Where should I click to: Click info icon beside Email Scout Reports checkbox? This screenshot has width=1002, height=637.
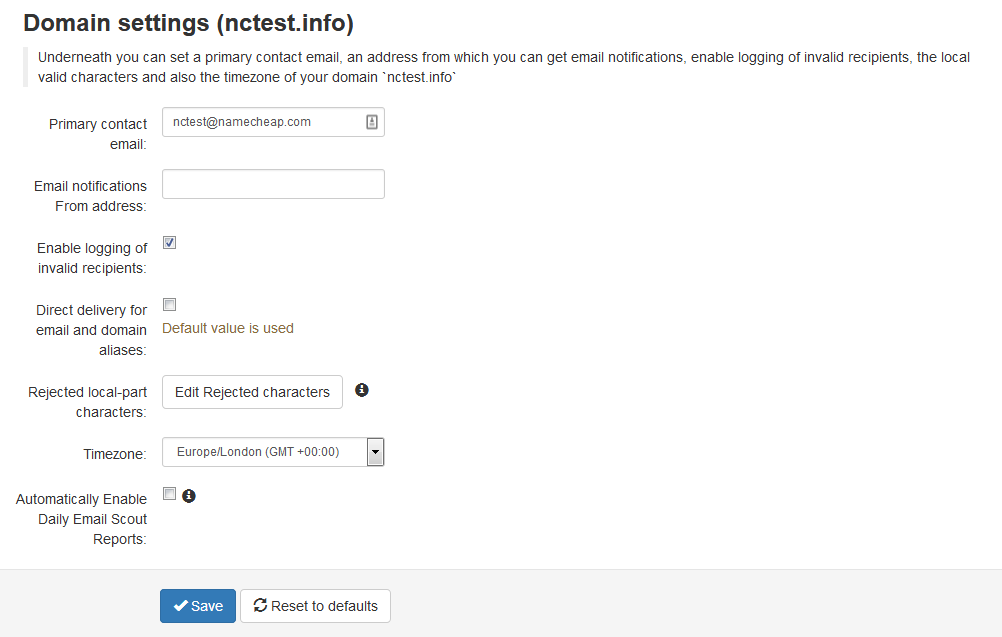(x=189, y=495)
